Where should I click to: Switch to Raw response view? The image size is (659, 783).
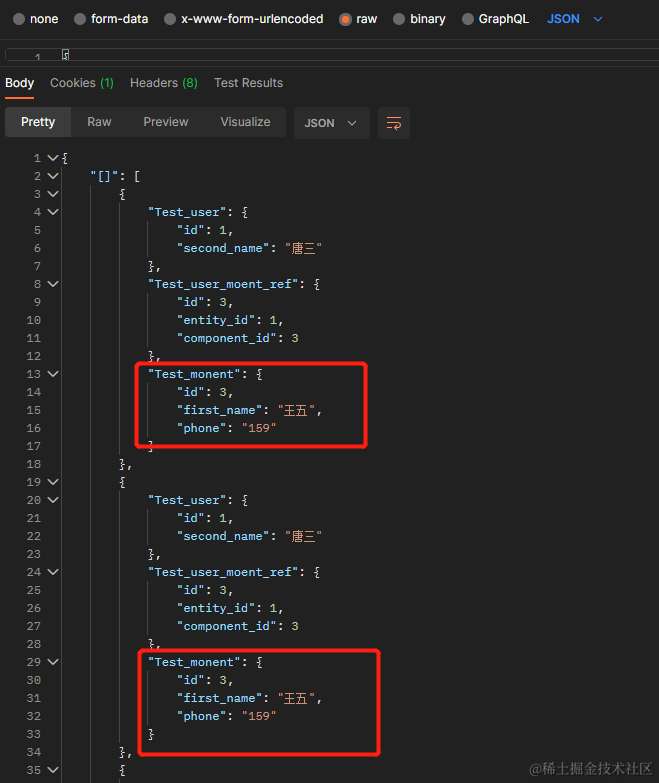99,122
